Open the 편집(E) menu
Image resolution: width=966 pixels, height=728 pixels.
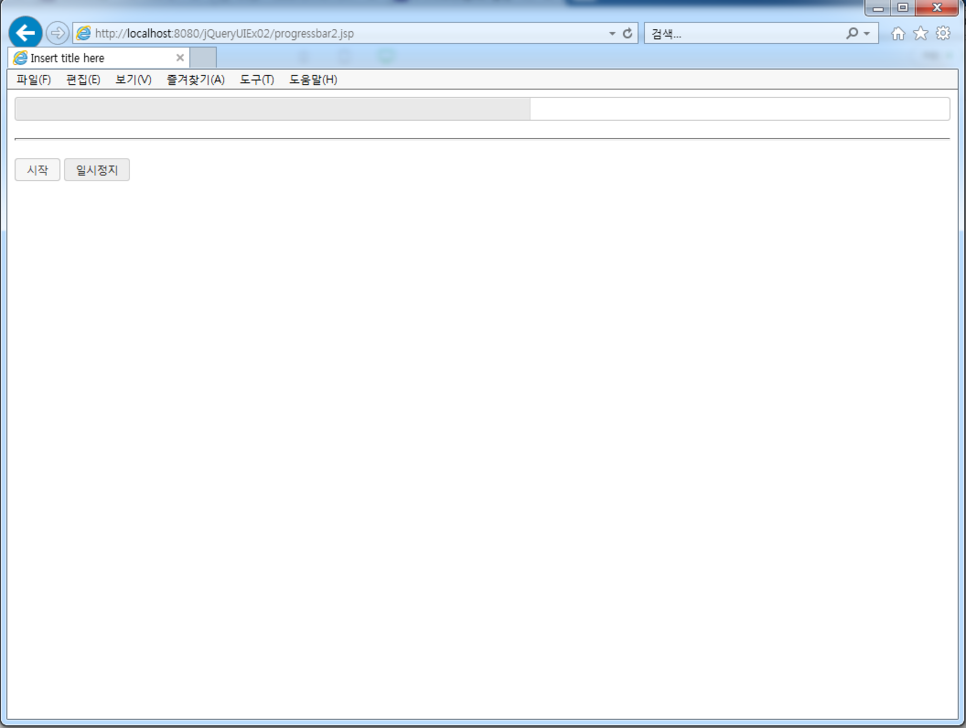83,79
